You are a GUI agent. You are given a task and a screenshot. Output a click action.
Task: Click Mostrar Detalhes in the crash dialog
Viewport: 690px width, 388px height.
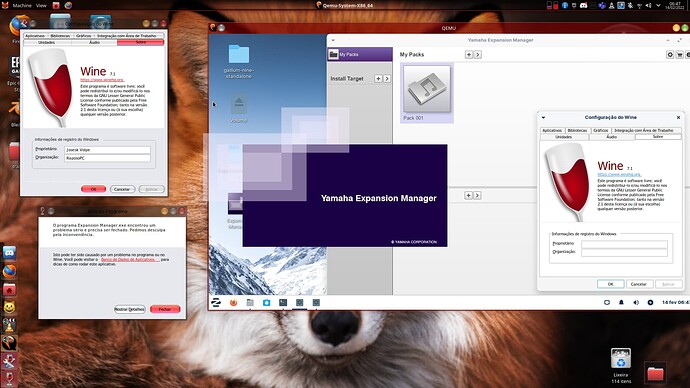pos(129,309)
